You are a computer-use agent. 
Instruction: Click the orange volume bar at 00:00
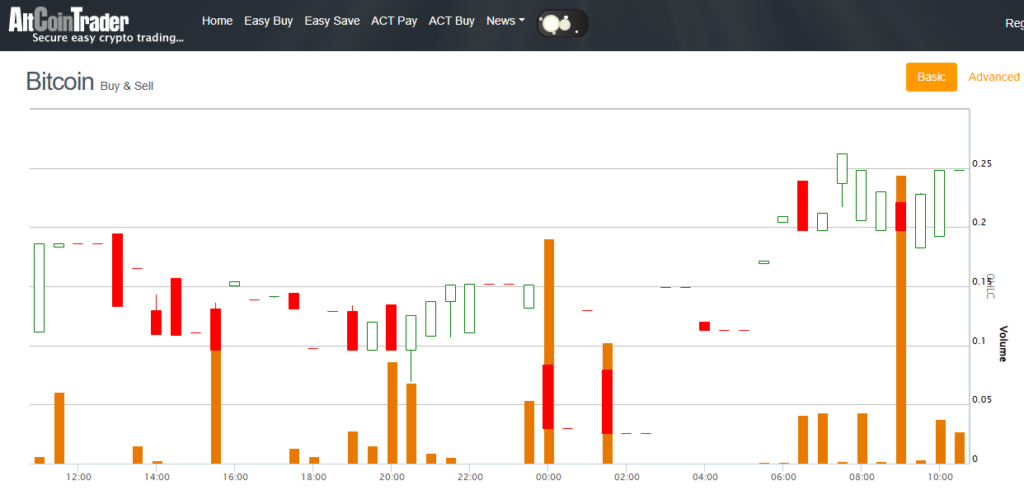pos(549,351)
